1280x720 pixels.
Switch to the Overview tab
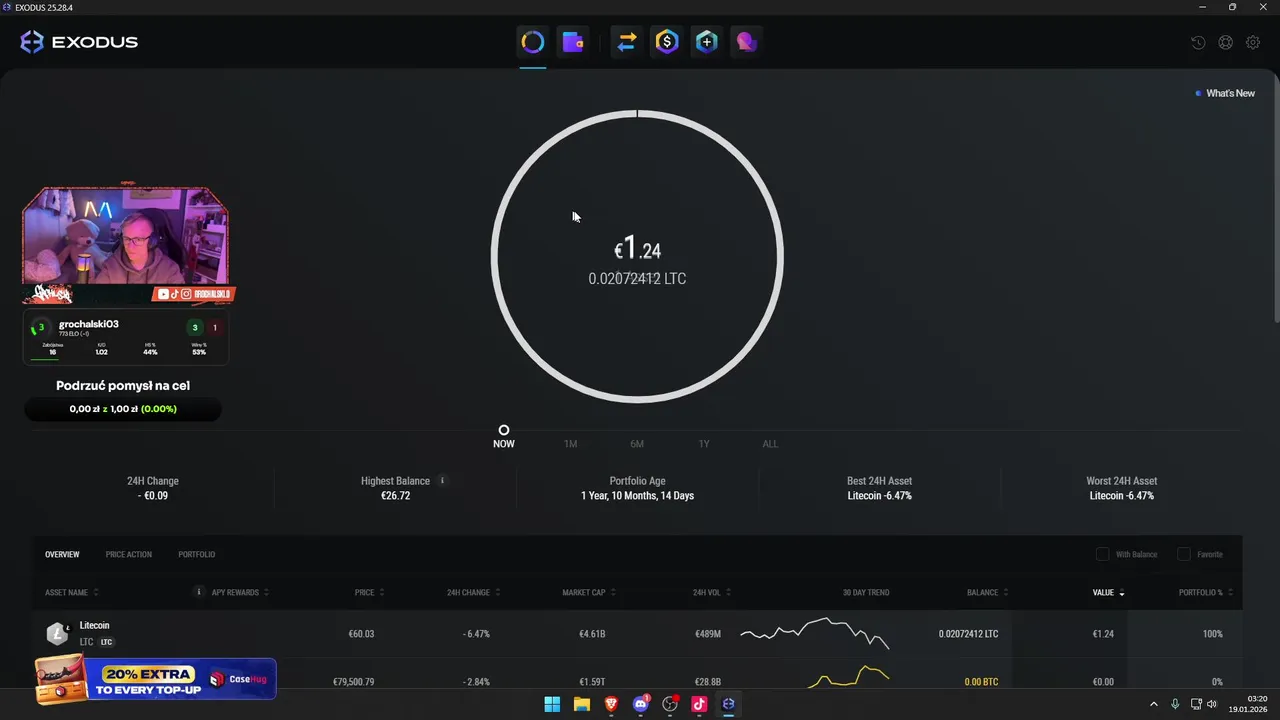pos(62,554)
